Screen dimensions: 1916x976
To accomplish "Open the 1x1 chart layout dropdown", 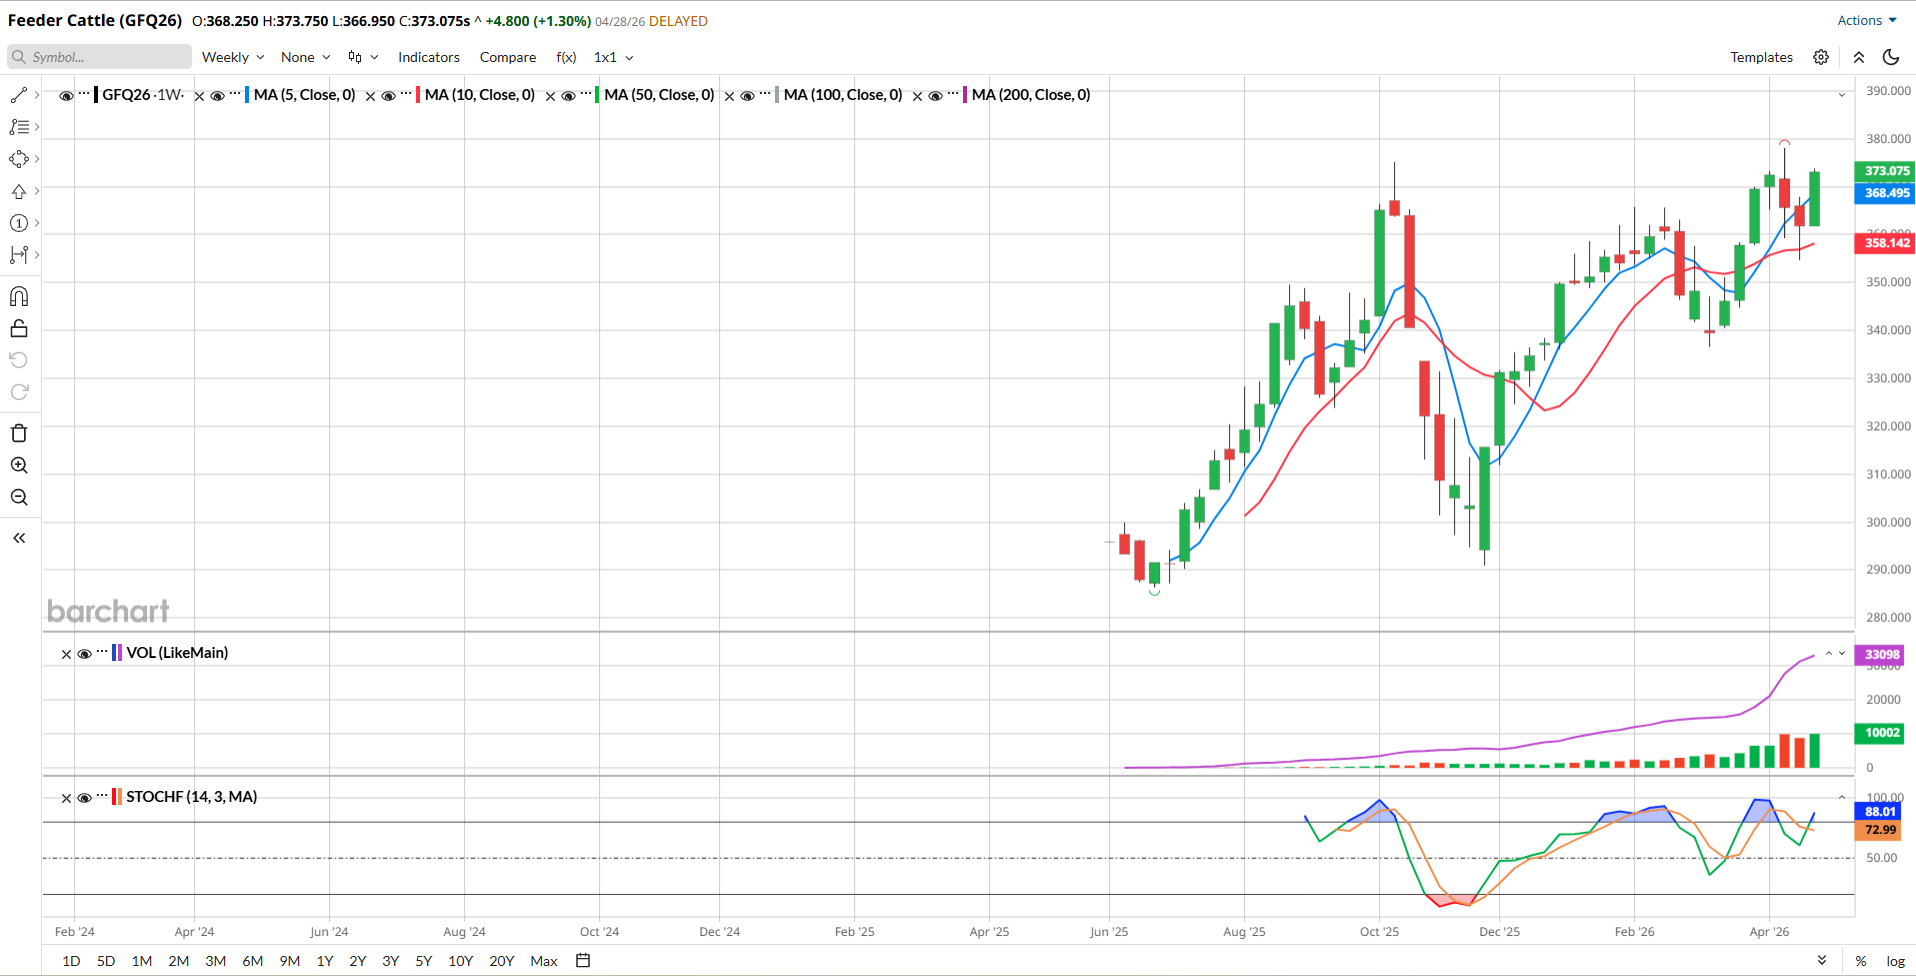I will pyautogui.click(x=613, y=57).
